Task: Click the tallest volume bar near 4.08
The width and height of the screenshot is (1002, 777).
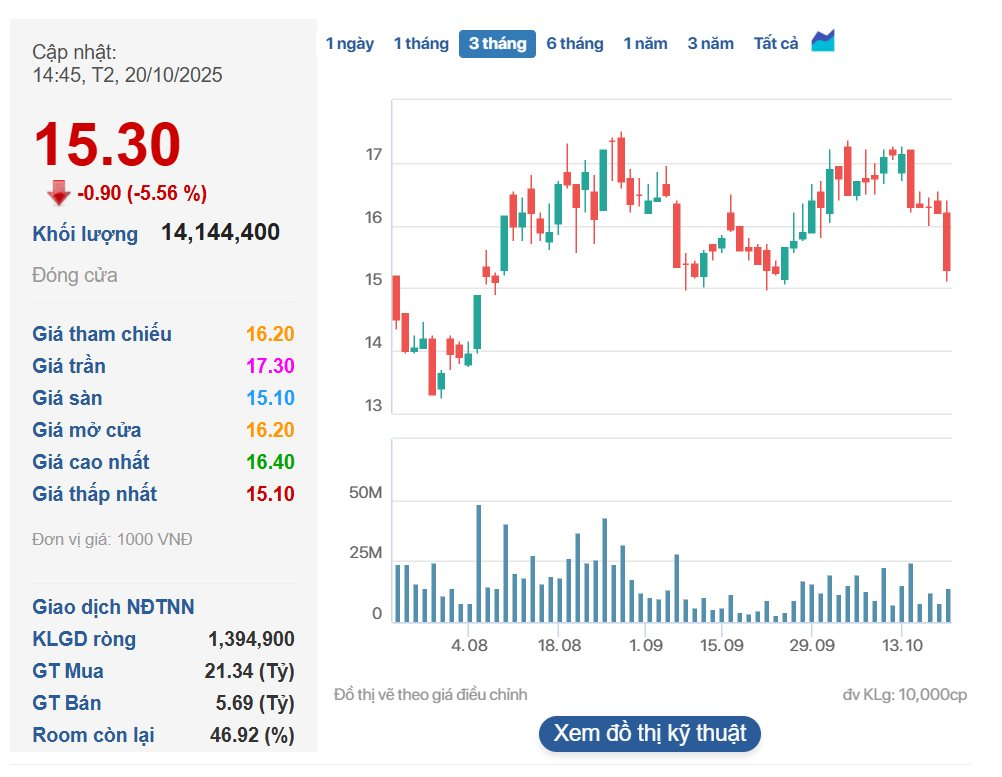Action: point(479,563)
